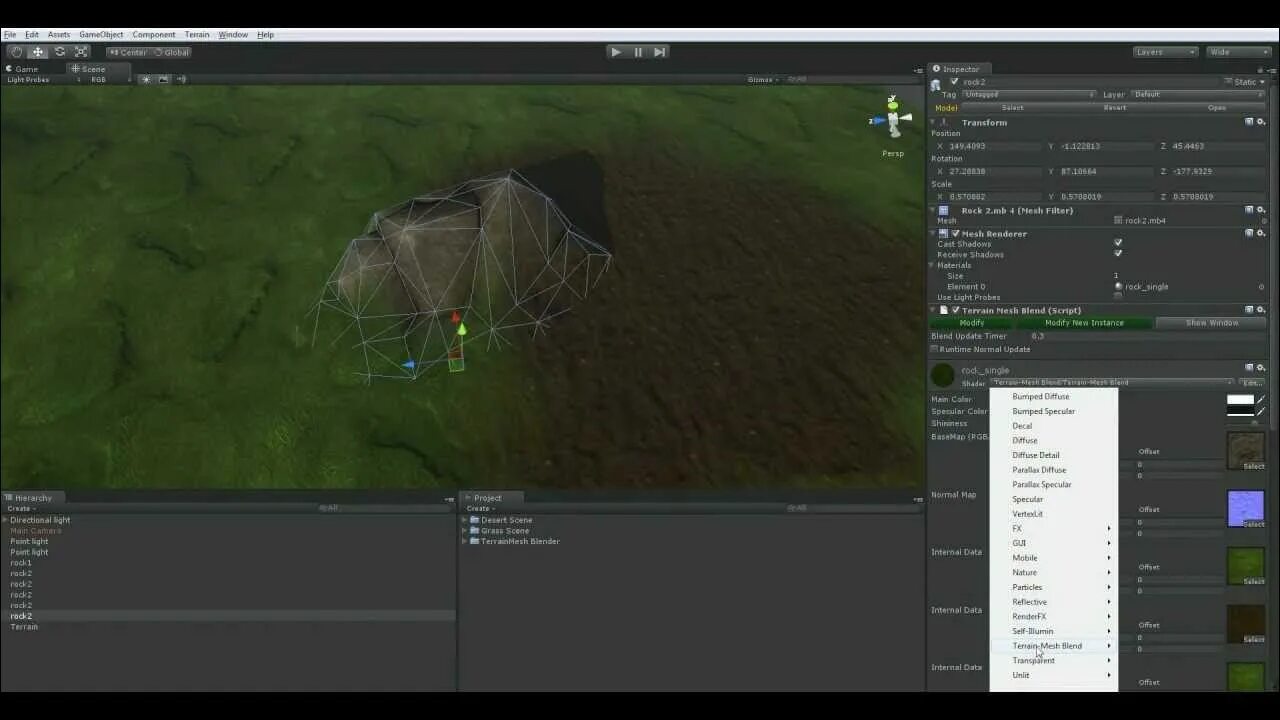
Task: Toggle pivot Center mode button
Action: click(x=128, y=52)
